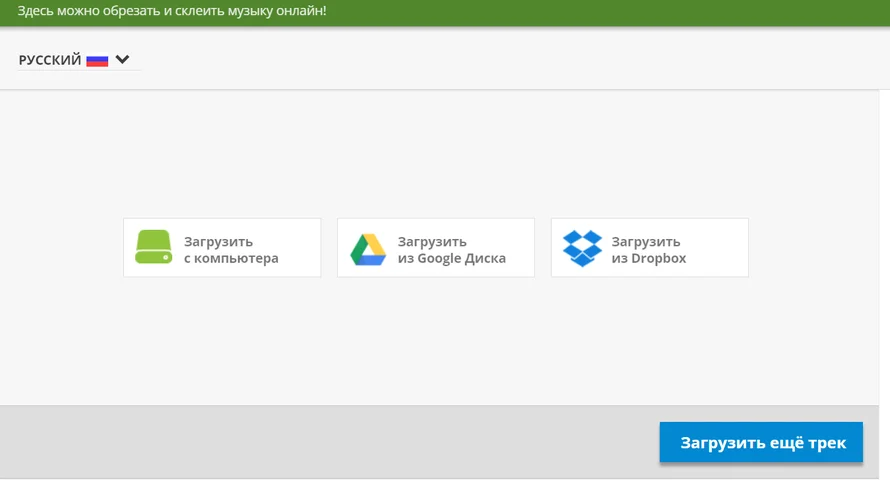The height and width of the screenshot is (480, 890).
Task: Open the РУССКИЙ language selector
Action: 79,60
